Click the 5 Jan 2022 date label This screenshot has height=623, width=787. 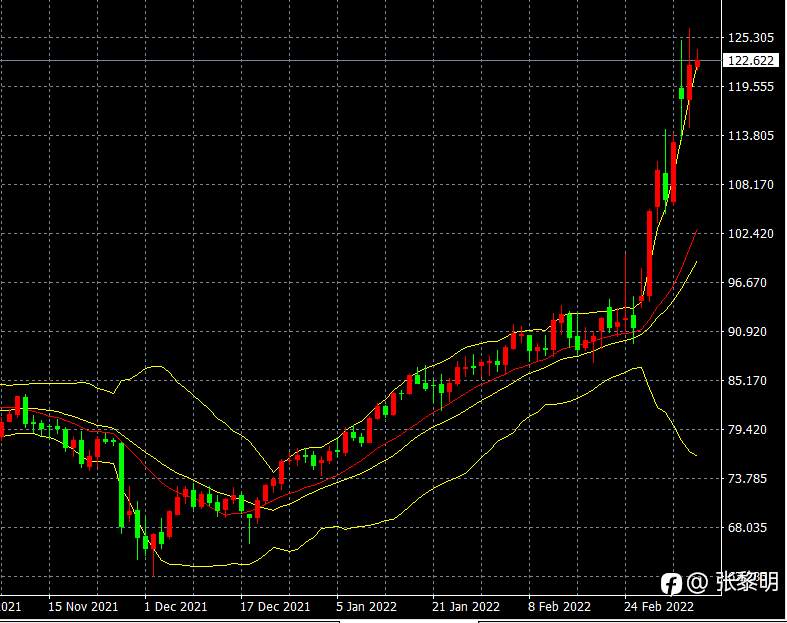(x=366, y=607)
